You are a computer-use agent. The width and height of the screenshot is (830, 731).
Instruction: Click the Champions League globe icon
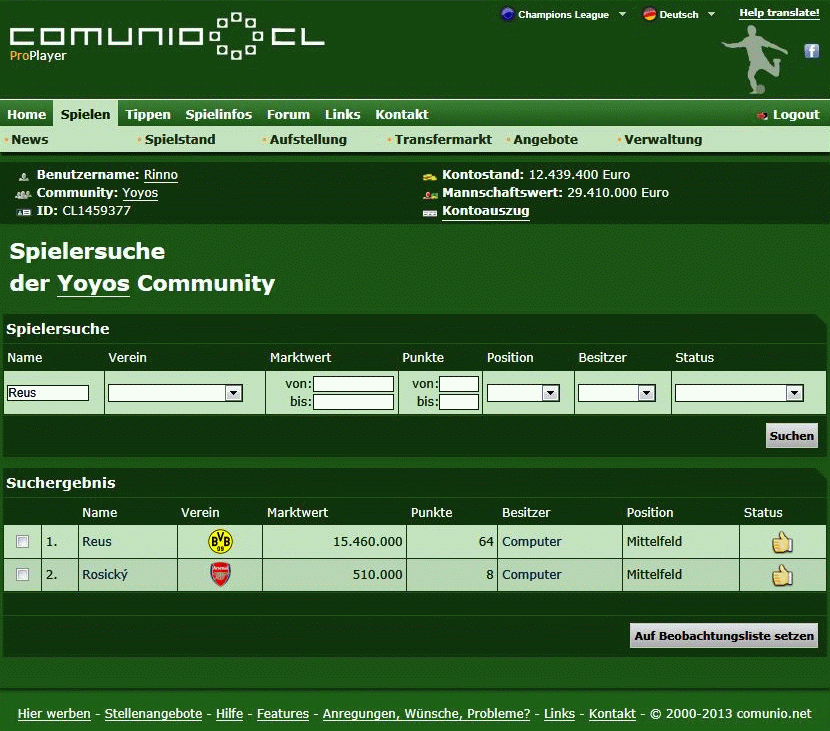click(508, 14)
